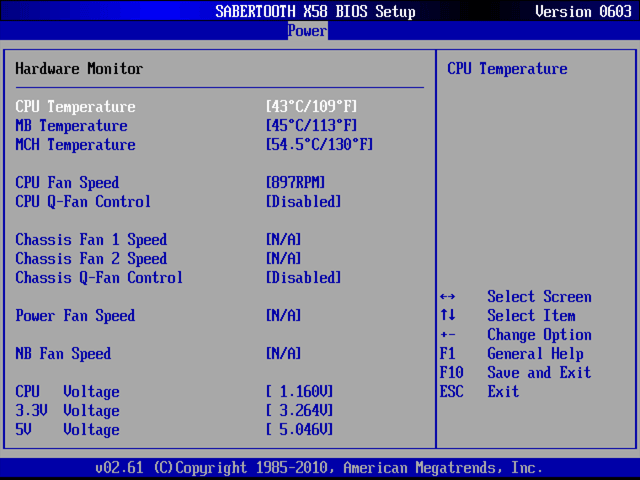
Task: Click the Exit help text
Action: tap(503, 392)
